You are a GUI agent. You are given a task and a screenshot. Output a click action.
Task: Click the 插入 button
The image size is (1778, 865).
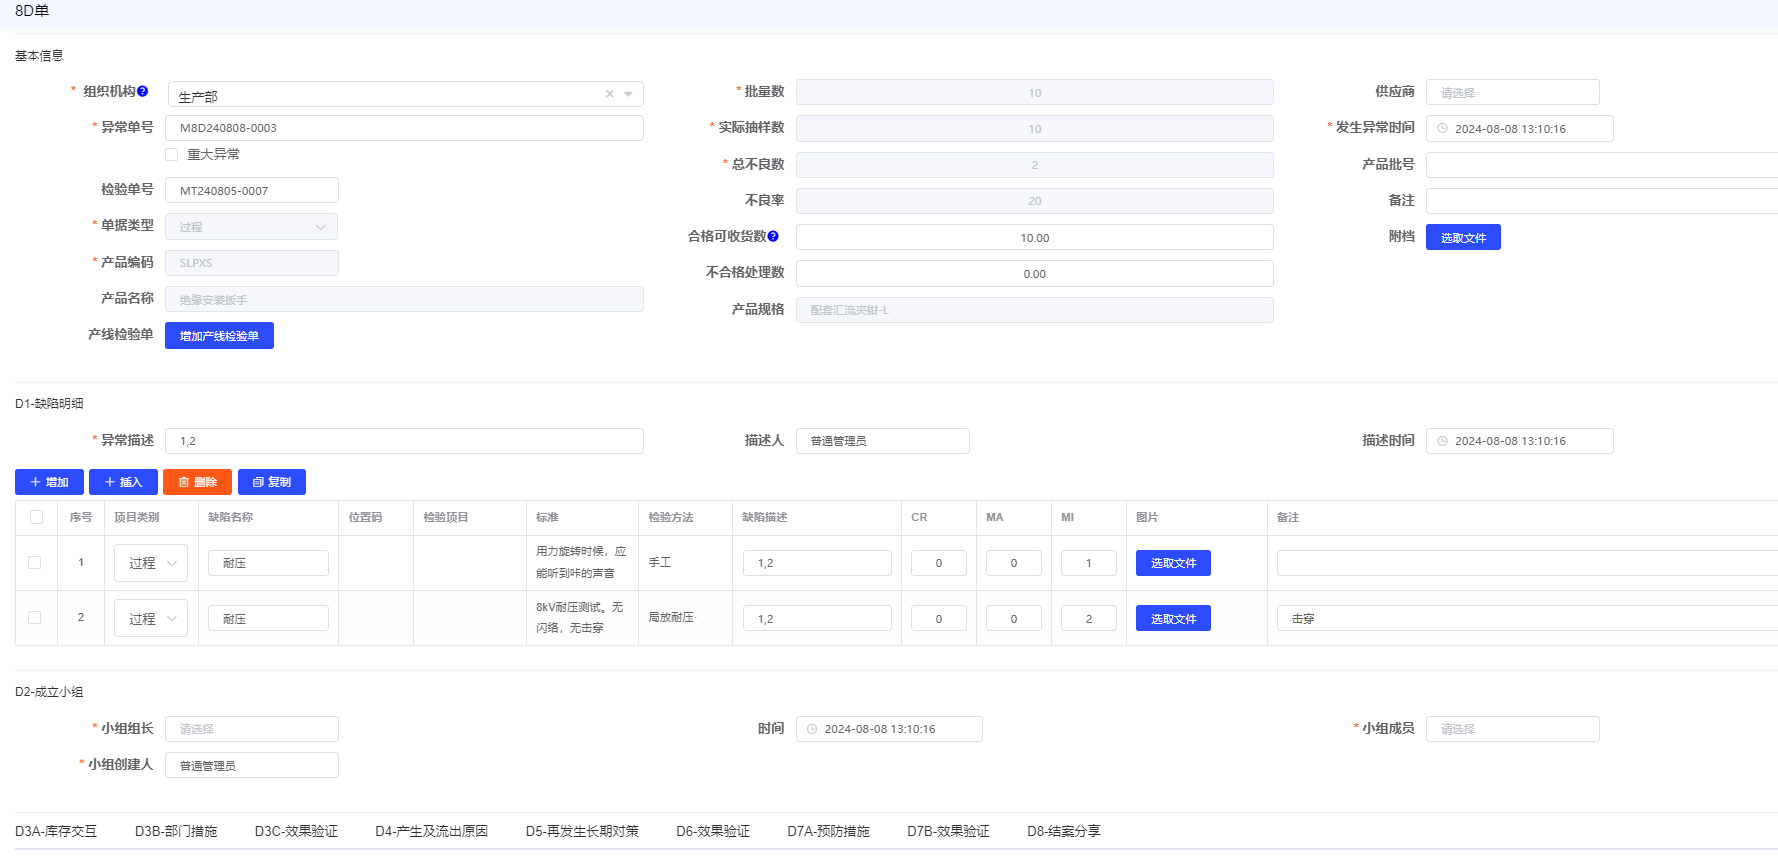tap(123, 482)
